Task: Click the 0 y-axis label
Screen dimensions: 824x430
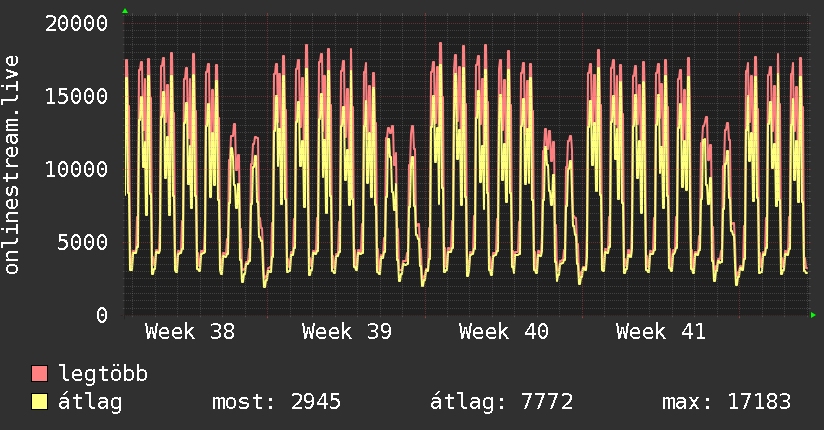Action: pos(102,315)
